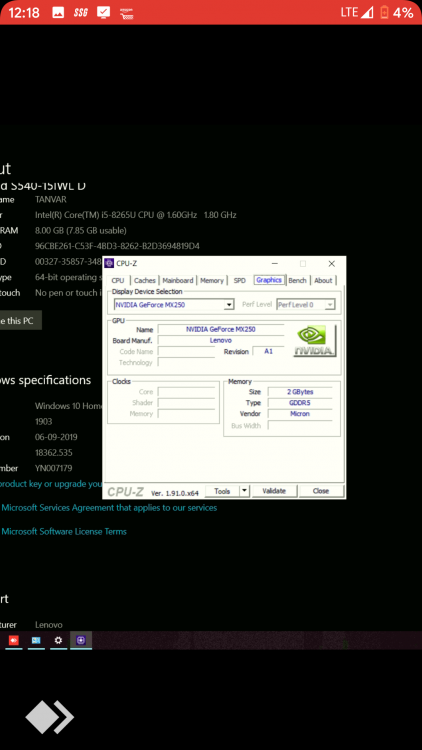Tap the battery icon in status bar
The height and width of the screenshot is (750, 422).
384,12
